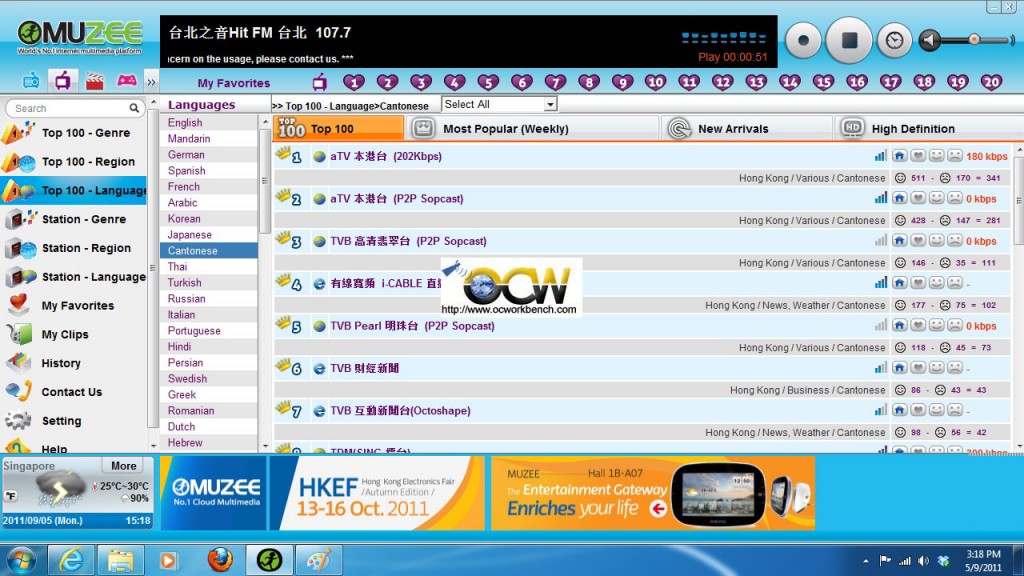Viewport: 1024px width, 576px height.
Task: Toggle Fahrenheit unit in weather widget
Action: (10, 496)
